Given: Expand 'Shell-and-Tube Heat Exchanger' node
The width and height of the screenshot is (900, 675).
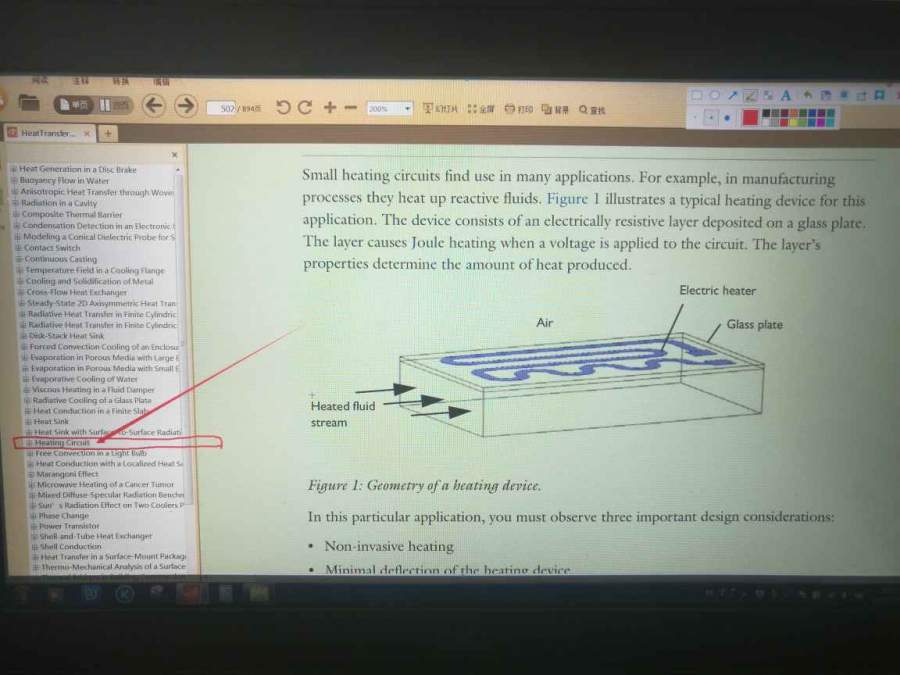Looking at the screenshot, I should click(x=34, y=536).
